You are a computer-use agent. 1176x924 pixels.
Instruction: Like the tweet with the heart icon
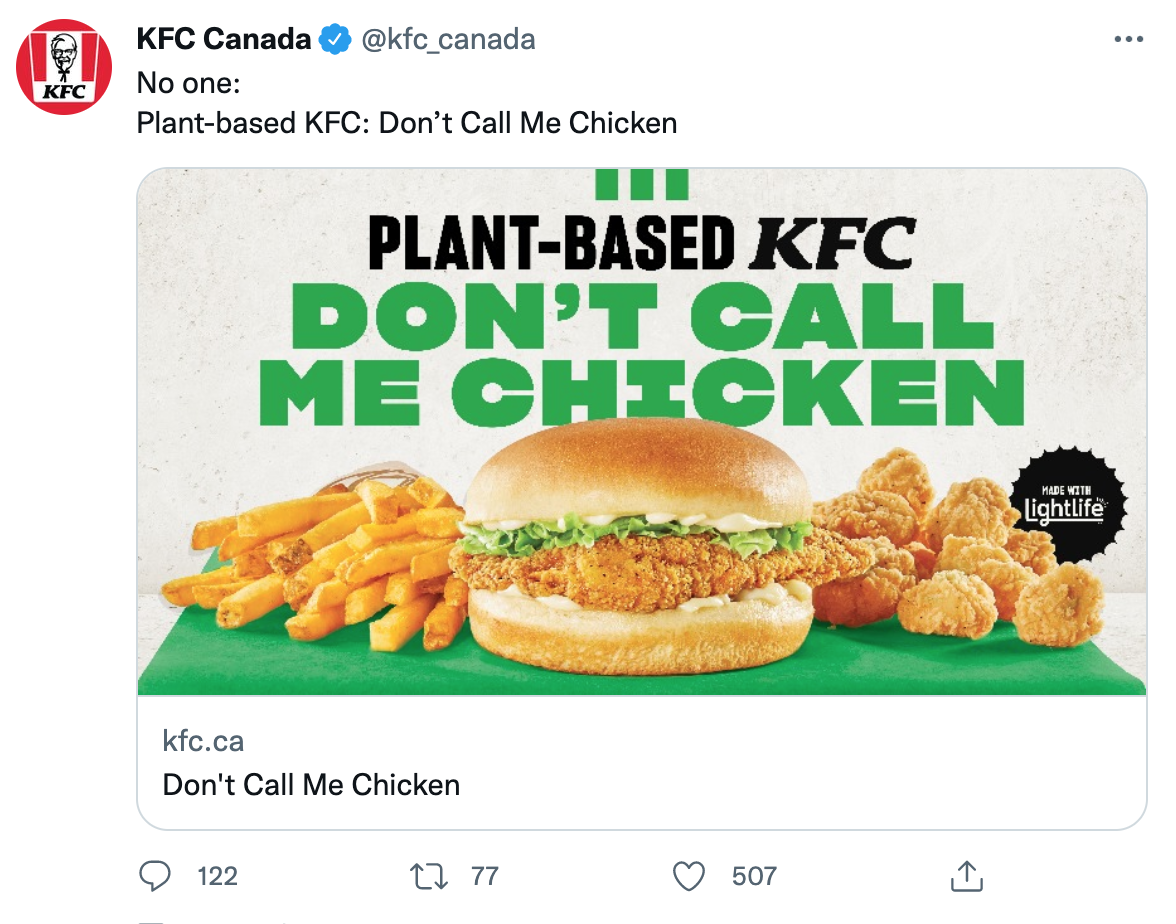click(x=688, y=877)
